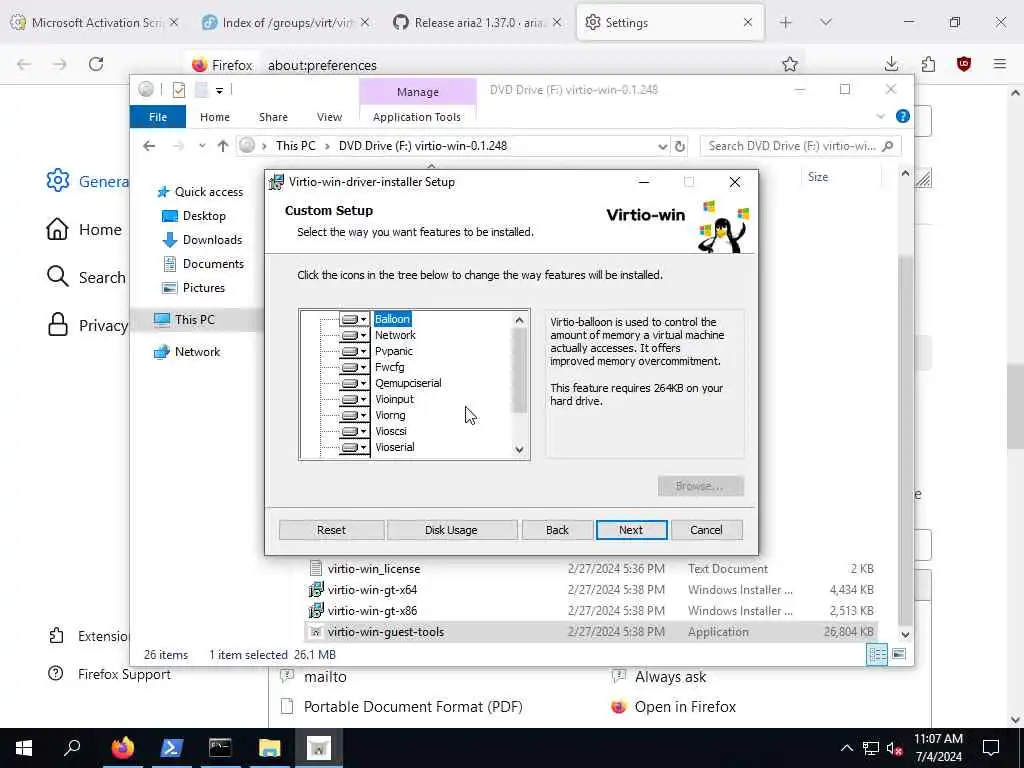
Task: Open the Manage contextual tab
Action: [x=417, y=92]
